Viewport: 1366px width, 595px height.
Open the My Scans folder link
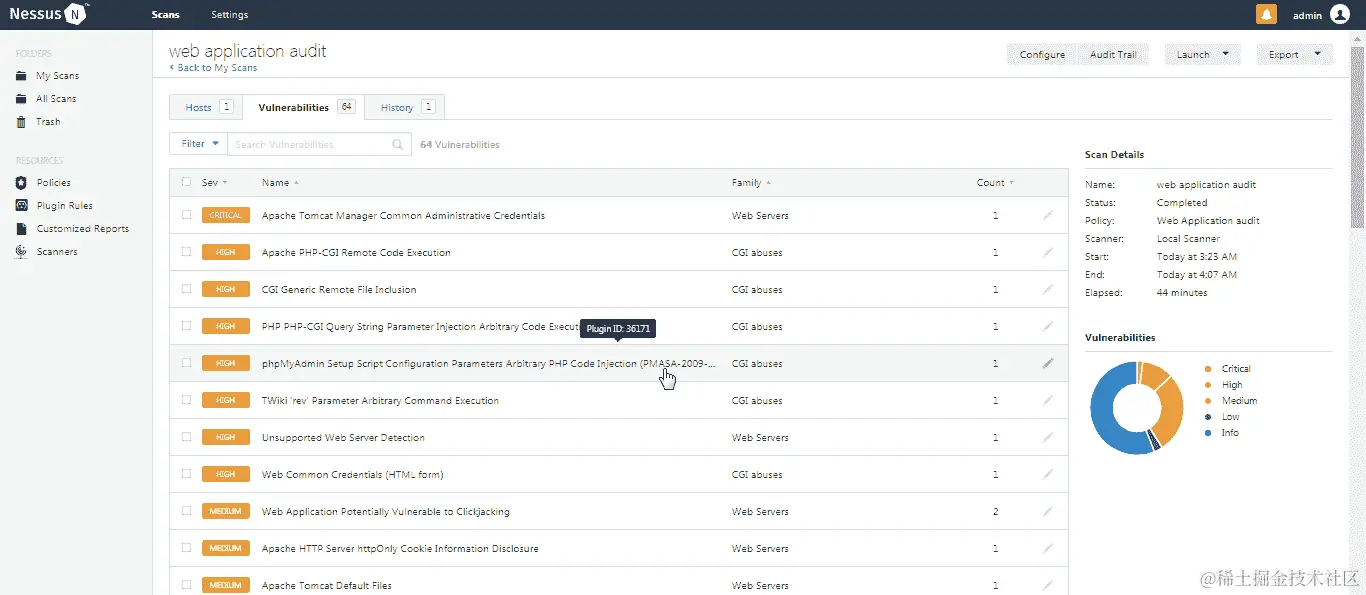(57, 76)
